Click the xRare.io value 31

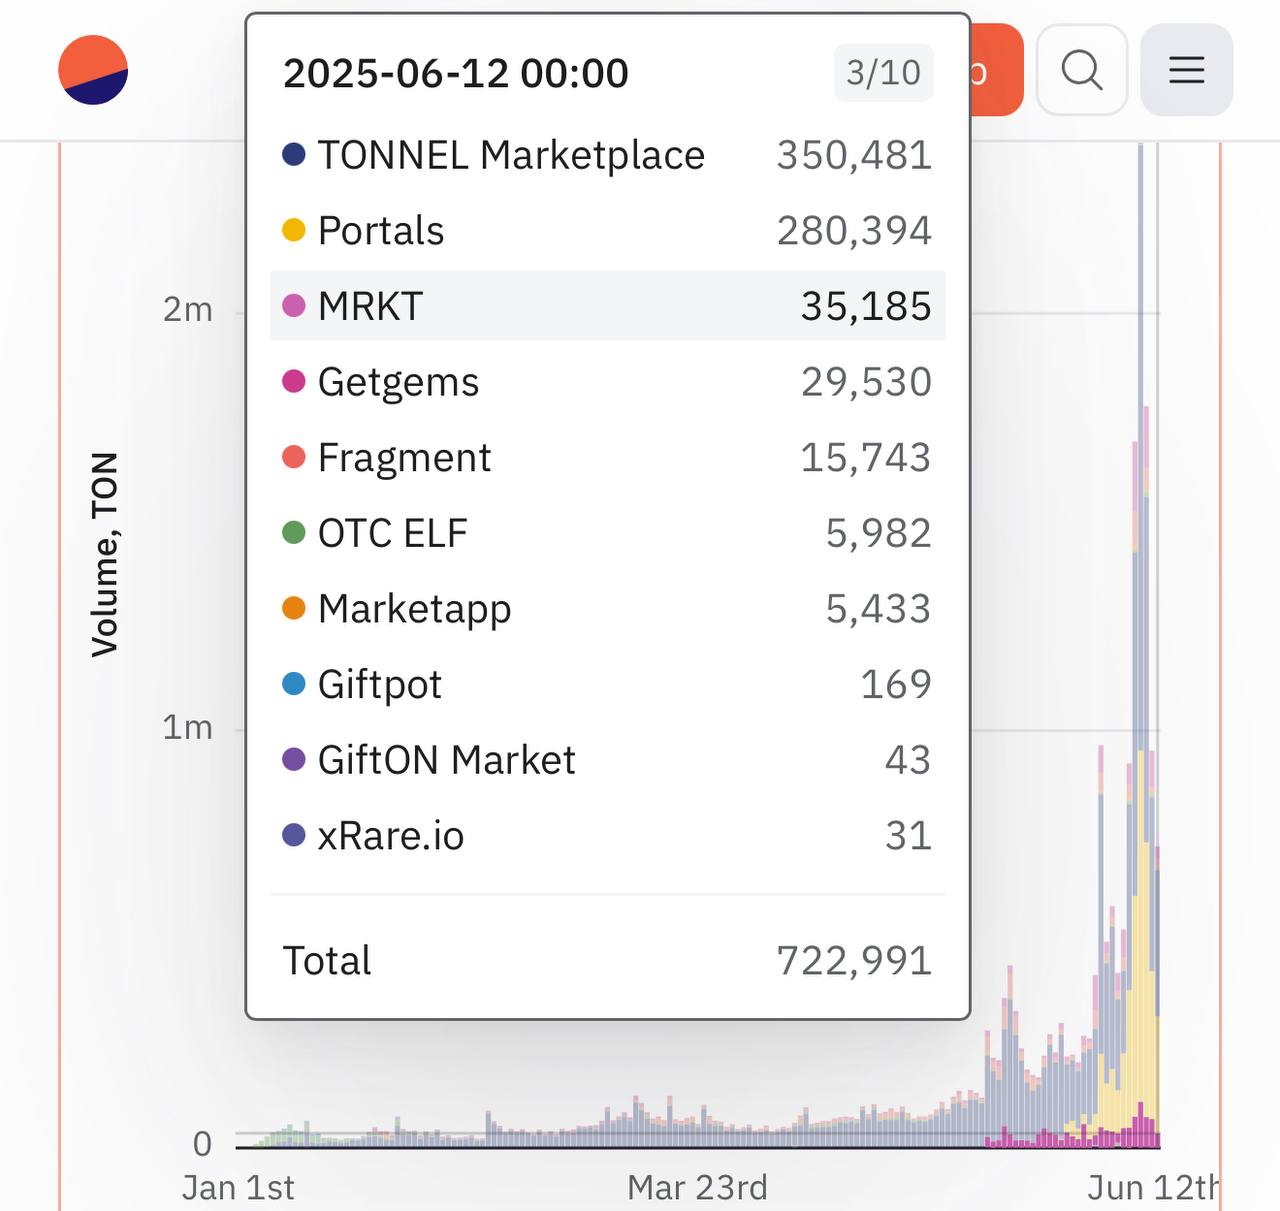[908, 836]
